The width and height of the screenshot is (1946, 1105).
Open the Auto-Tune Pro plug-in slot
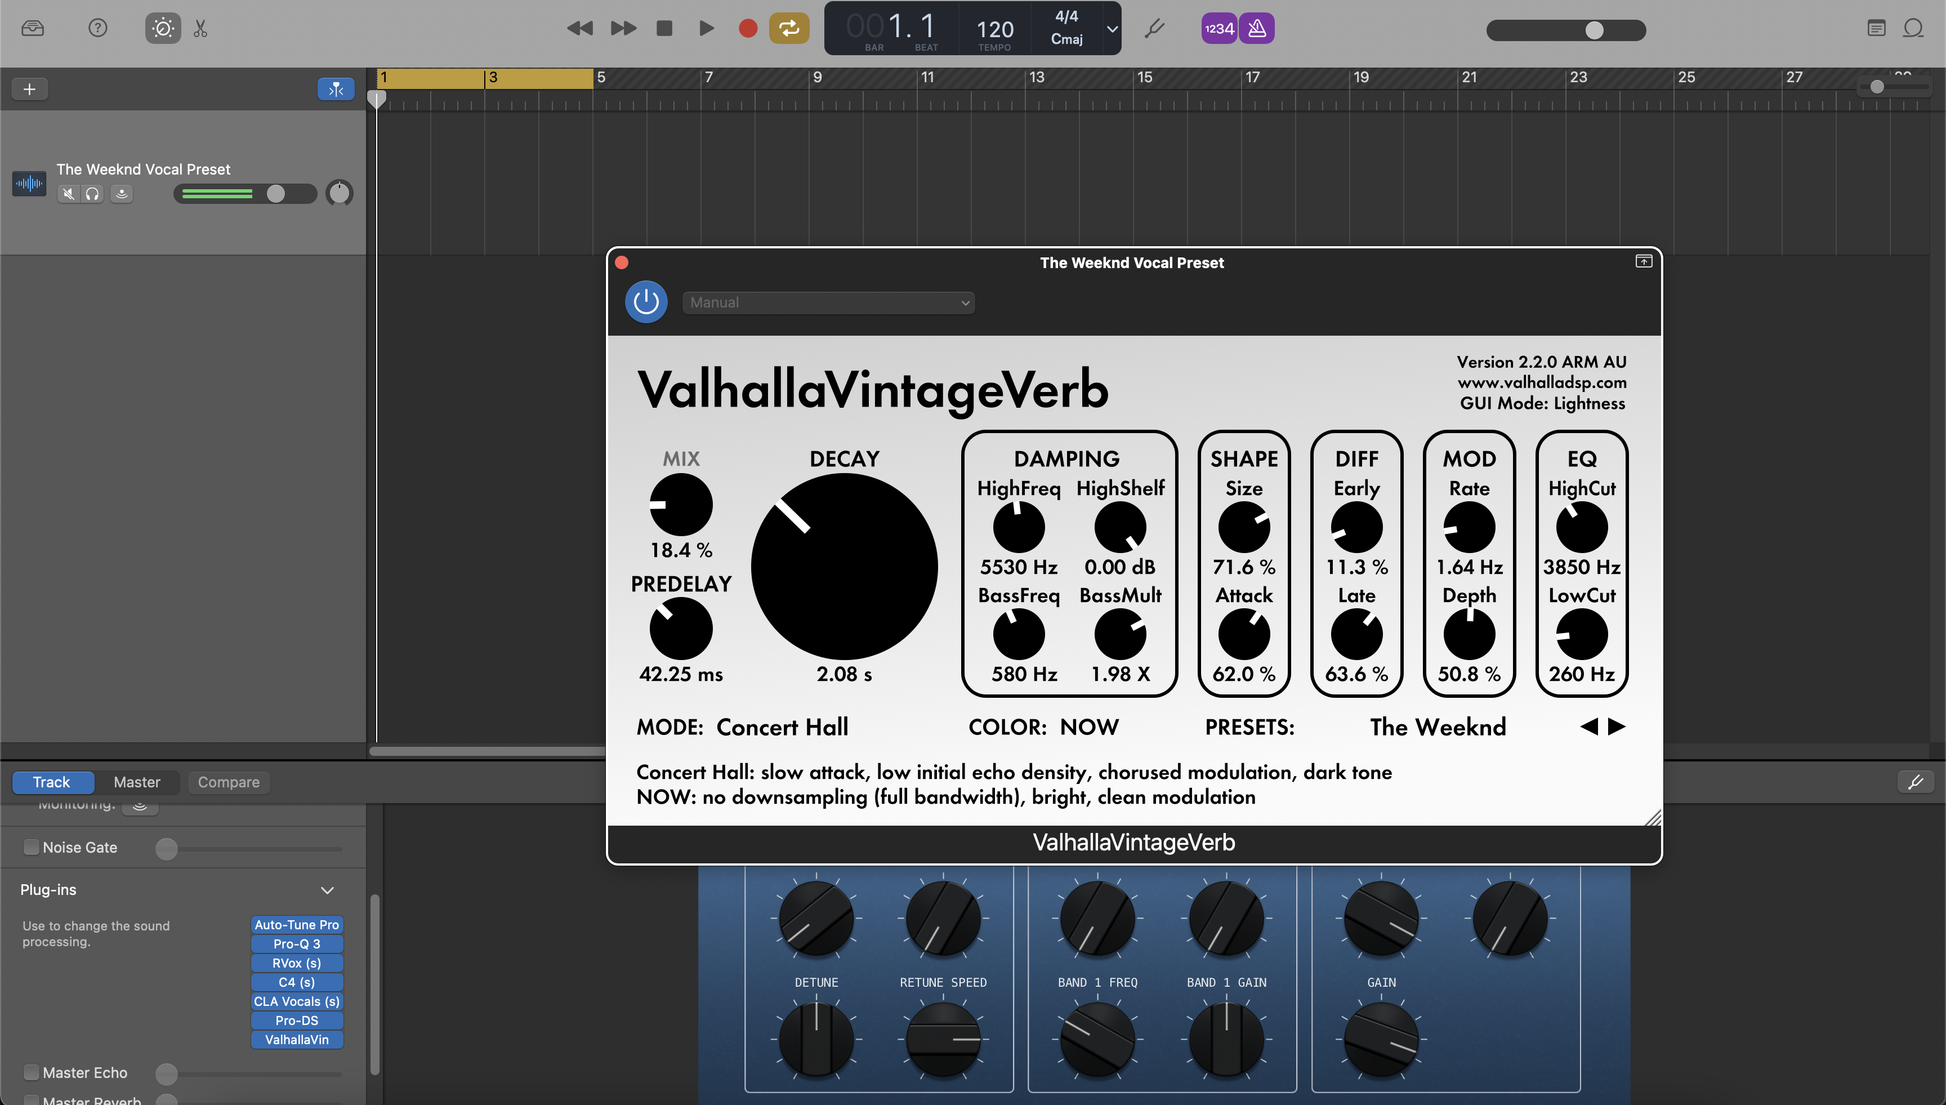point(296,925)
